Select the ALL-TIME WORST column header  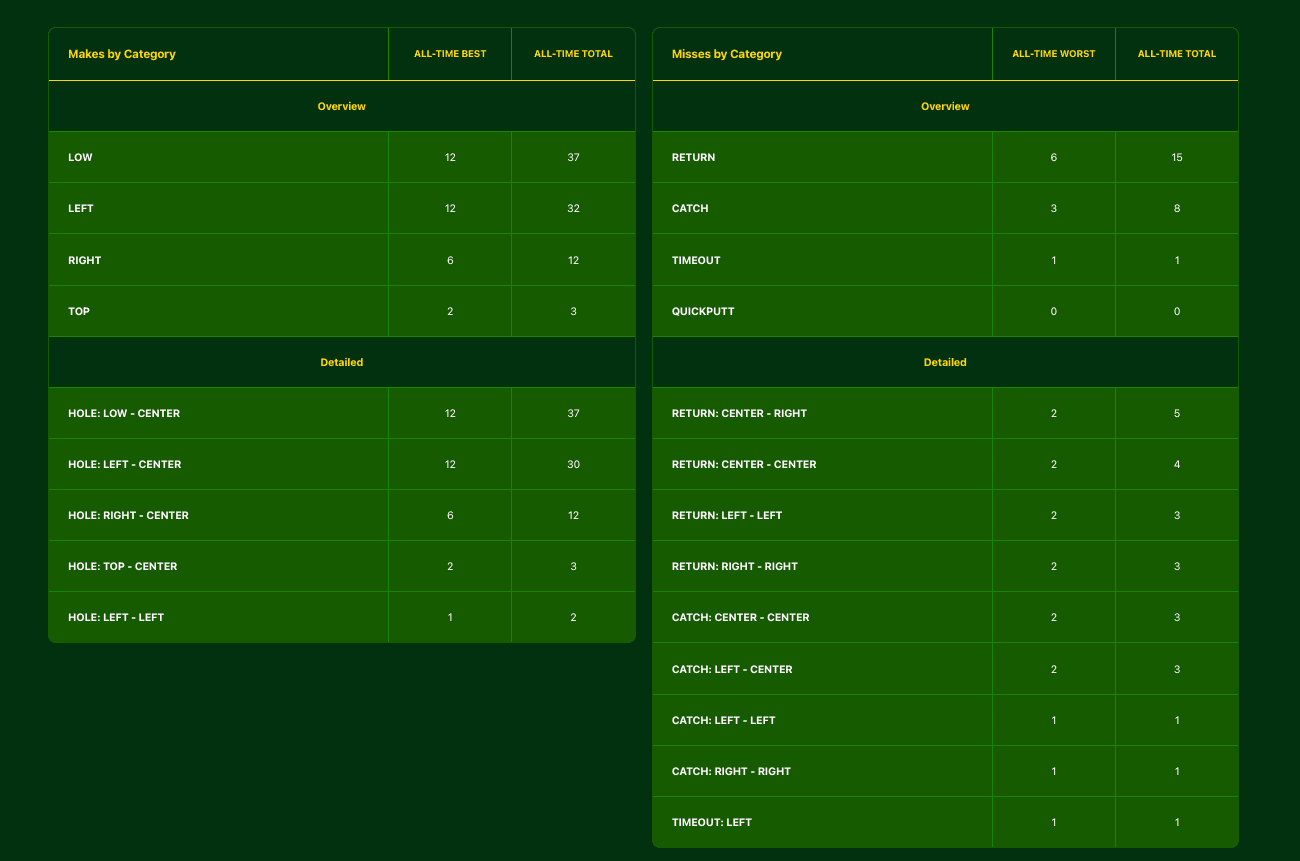click(1054, 54)
